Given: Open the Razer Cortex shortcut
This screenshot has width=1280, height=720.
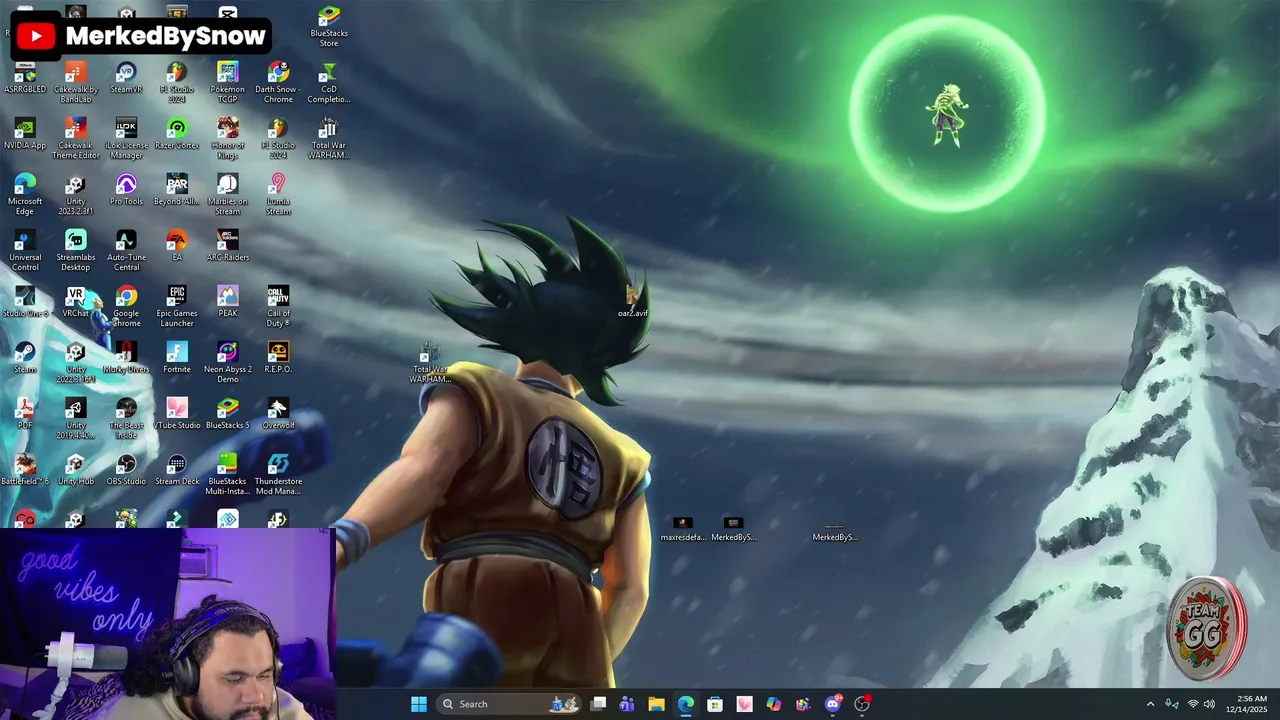Looking at the screenshot, I should (177, 135).
